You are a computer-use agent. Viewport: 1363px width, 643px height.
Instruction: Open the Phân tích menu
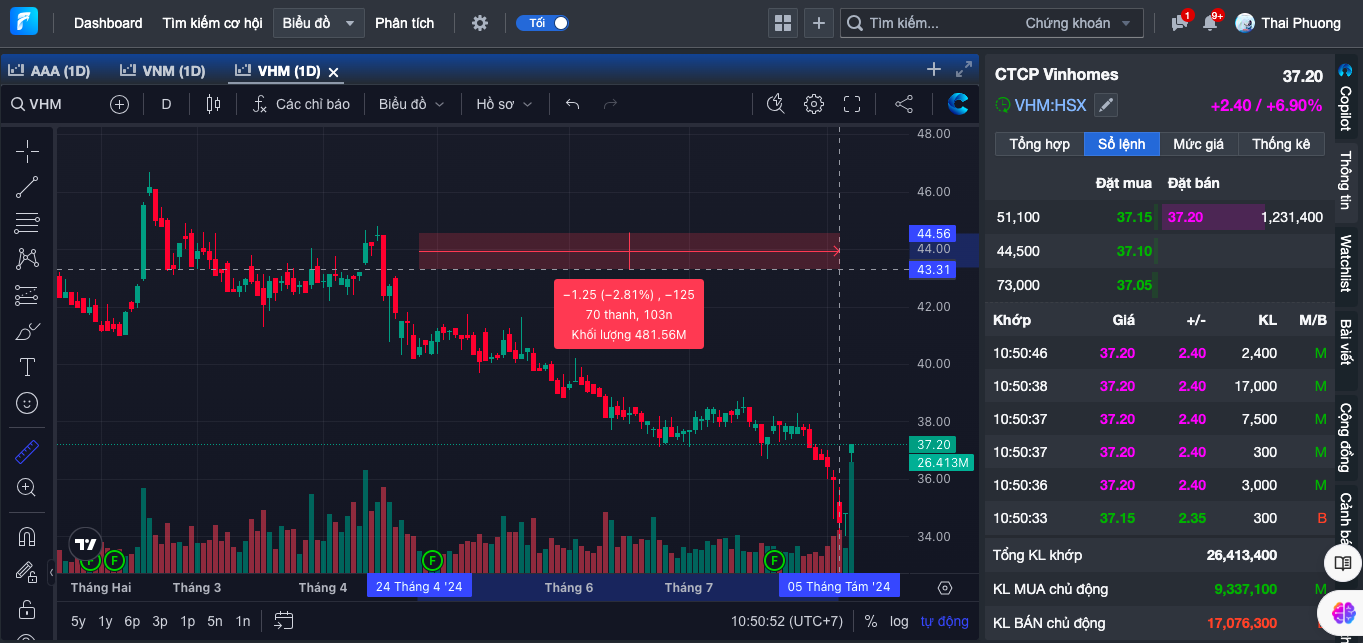405,23
